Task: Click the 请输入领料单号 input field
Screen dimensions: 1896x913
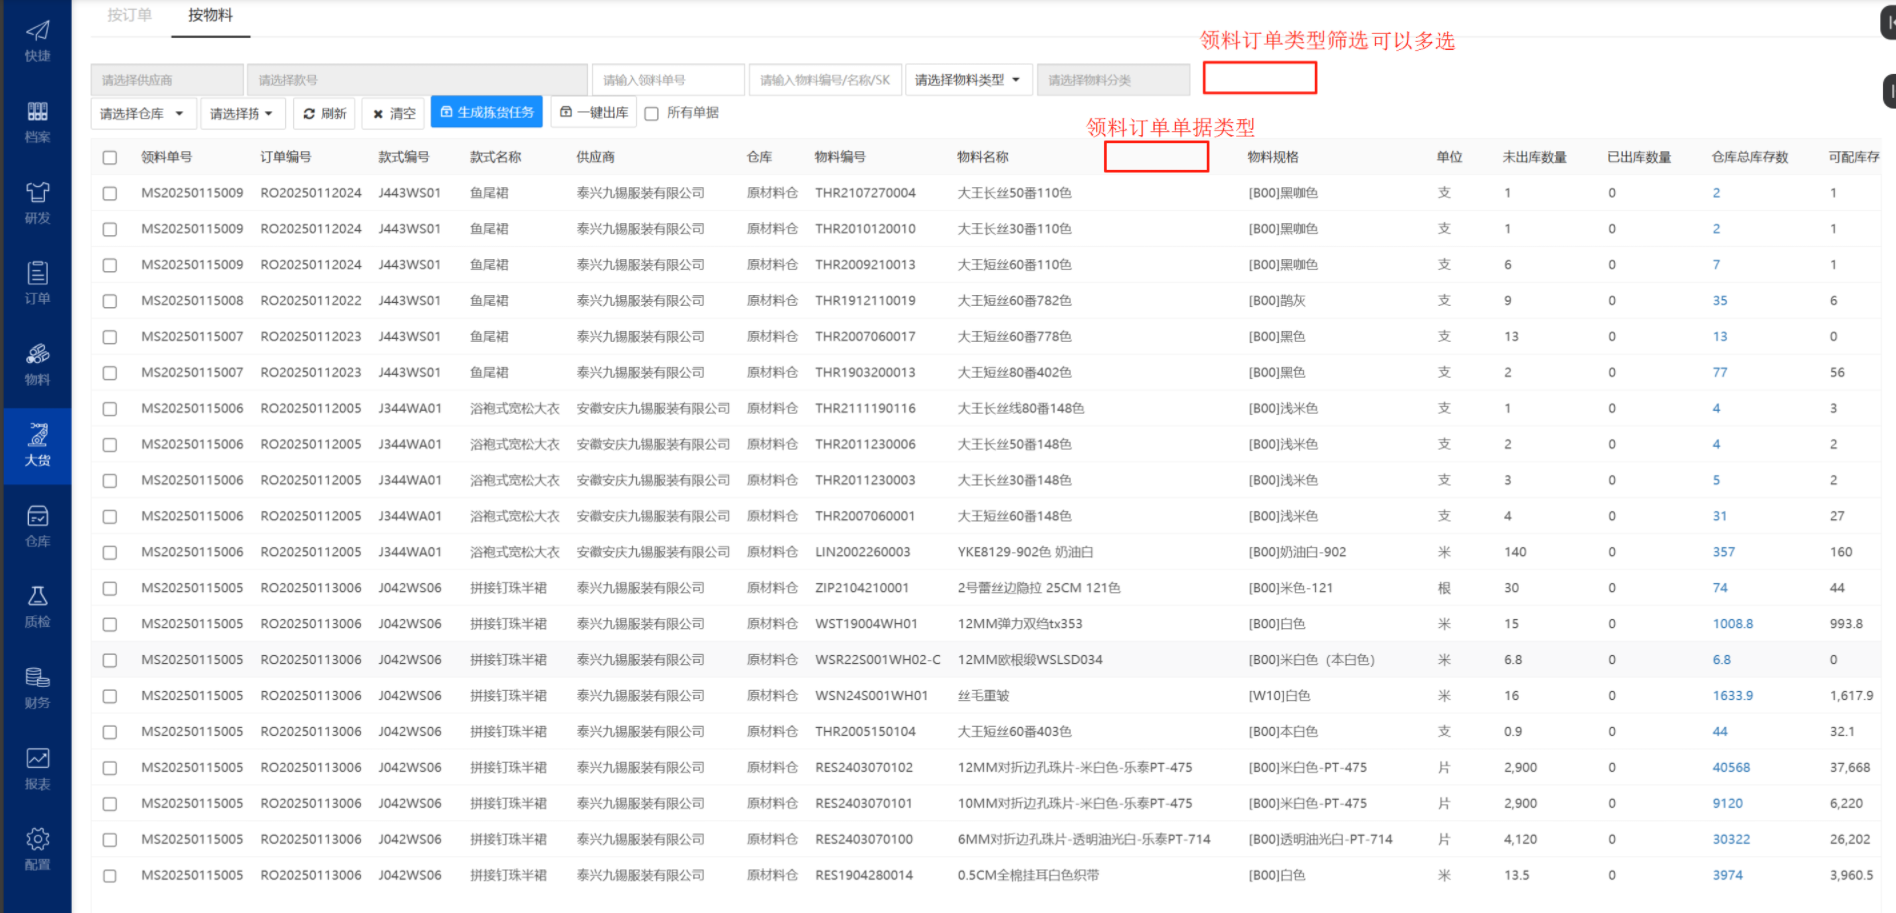Action: (x=667, y=80)
